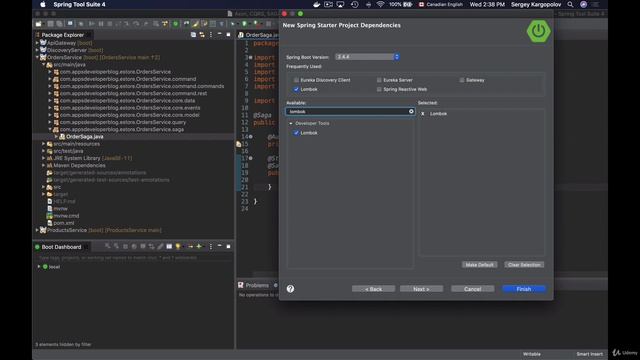Click the yellow plus icon in Boot Dashboard toolbar
Screen dimensions: 640x360
[x=199, y=247]
